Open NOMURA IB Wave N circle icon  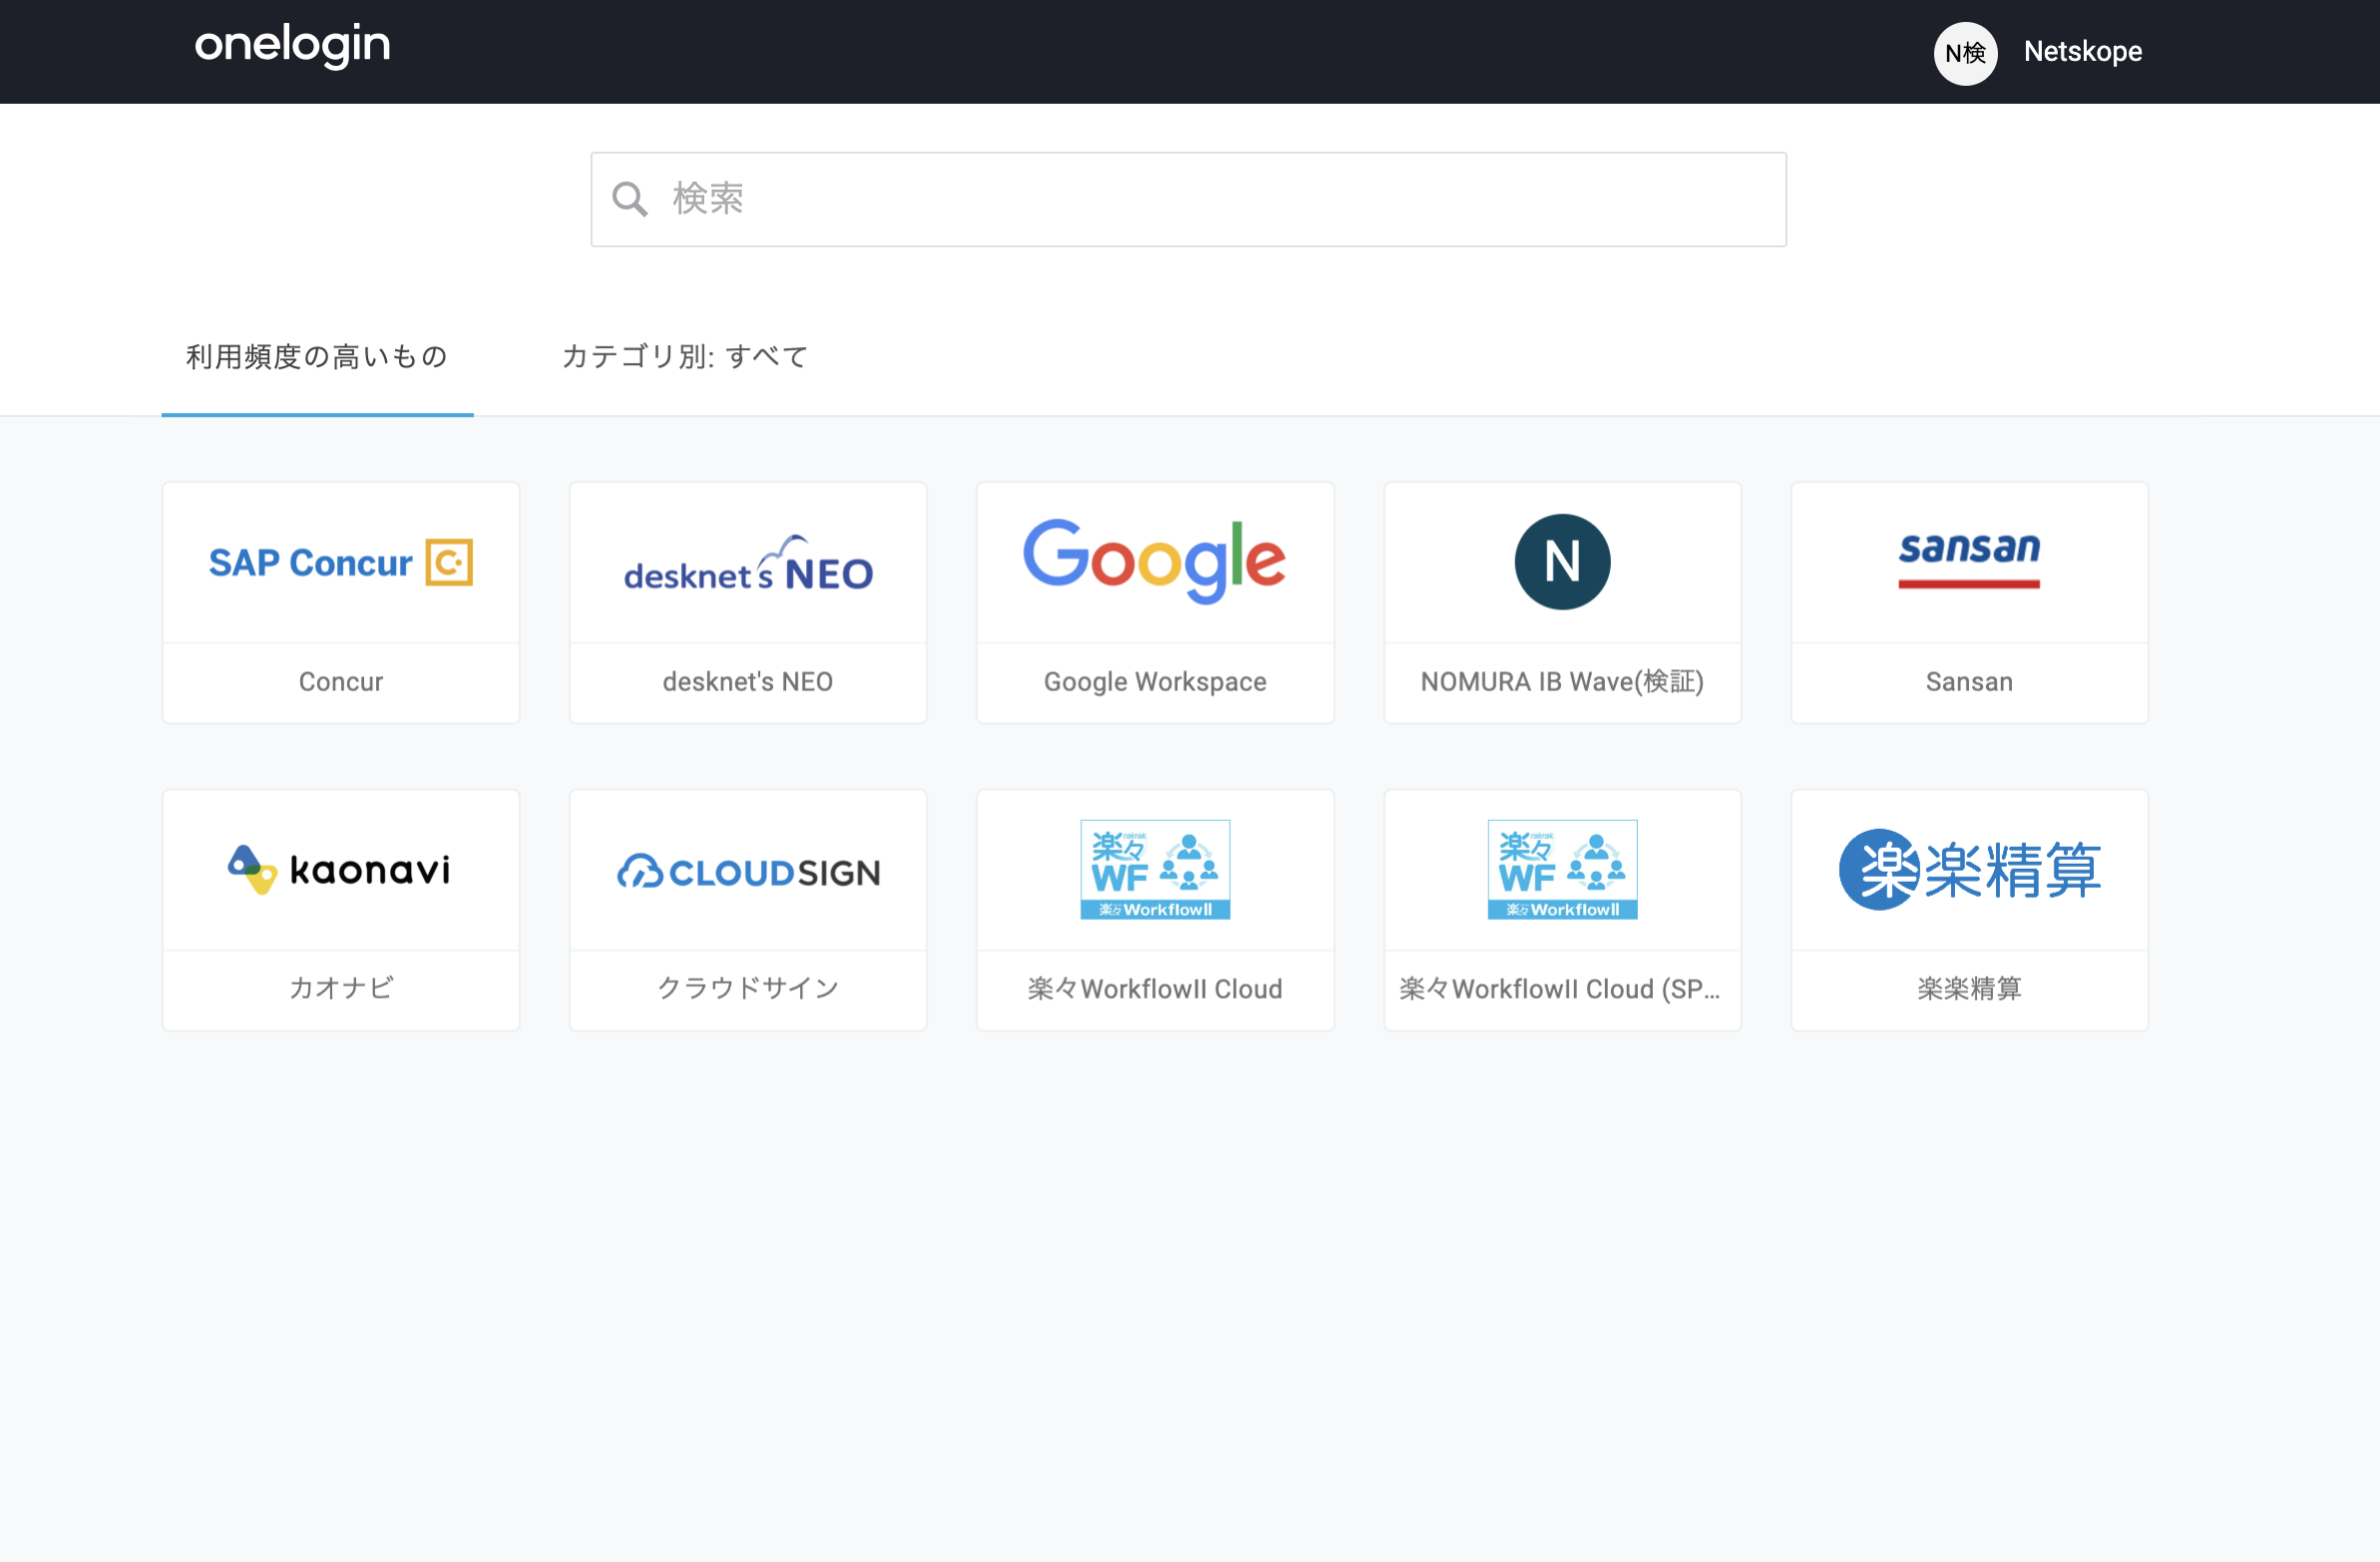pyautogui.click(x=1562, y=561)
